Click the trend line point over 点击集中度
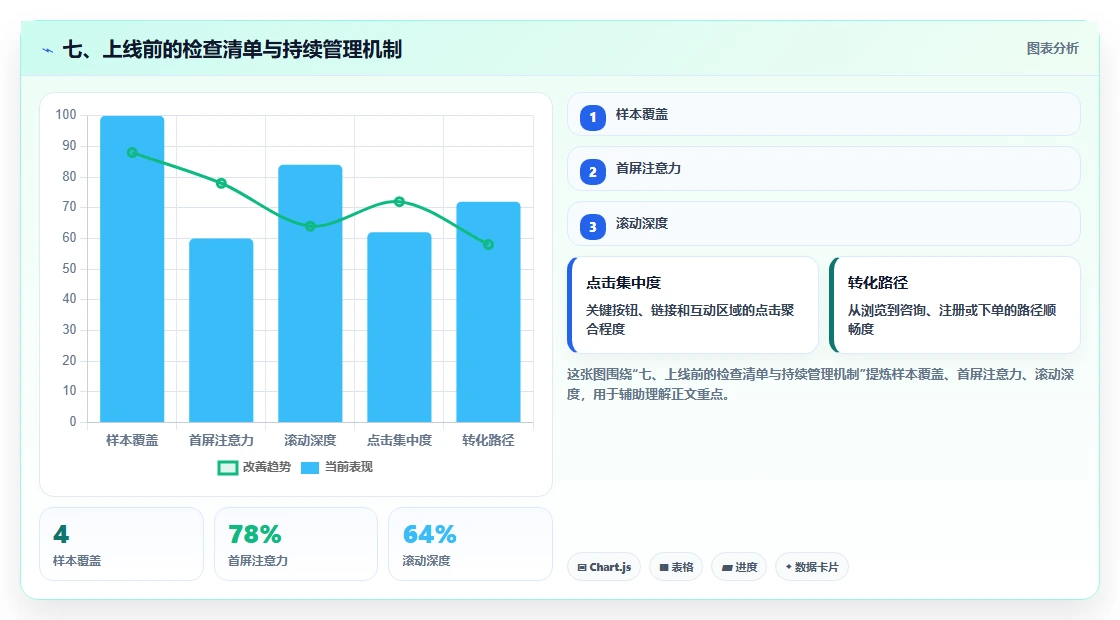1120x620 pixels. coord(399,202)
